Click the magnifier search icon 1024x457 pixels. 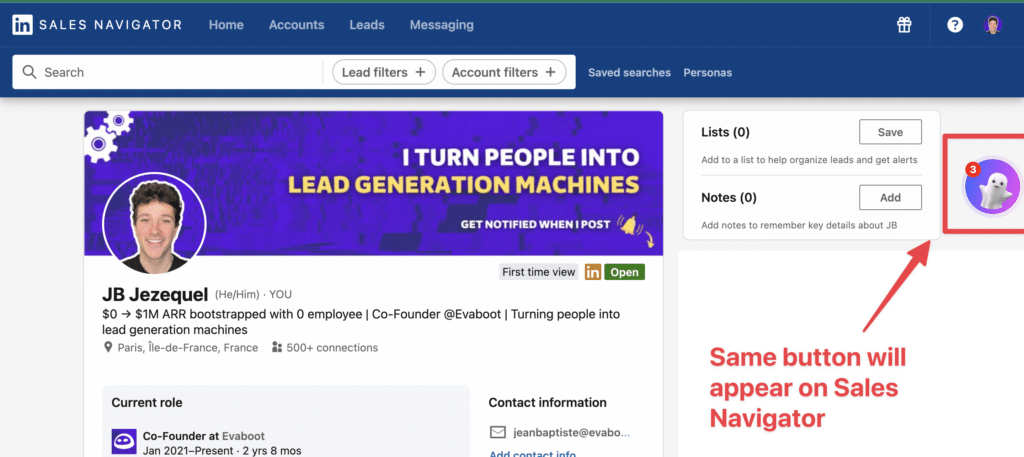(x=29, y=72)
